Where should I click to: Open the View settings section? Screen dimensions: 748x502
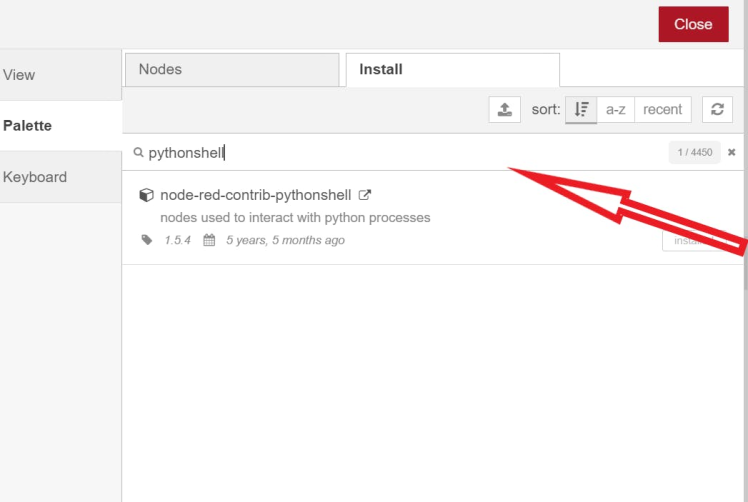(x=61, y=75)
